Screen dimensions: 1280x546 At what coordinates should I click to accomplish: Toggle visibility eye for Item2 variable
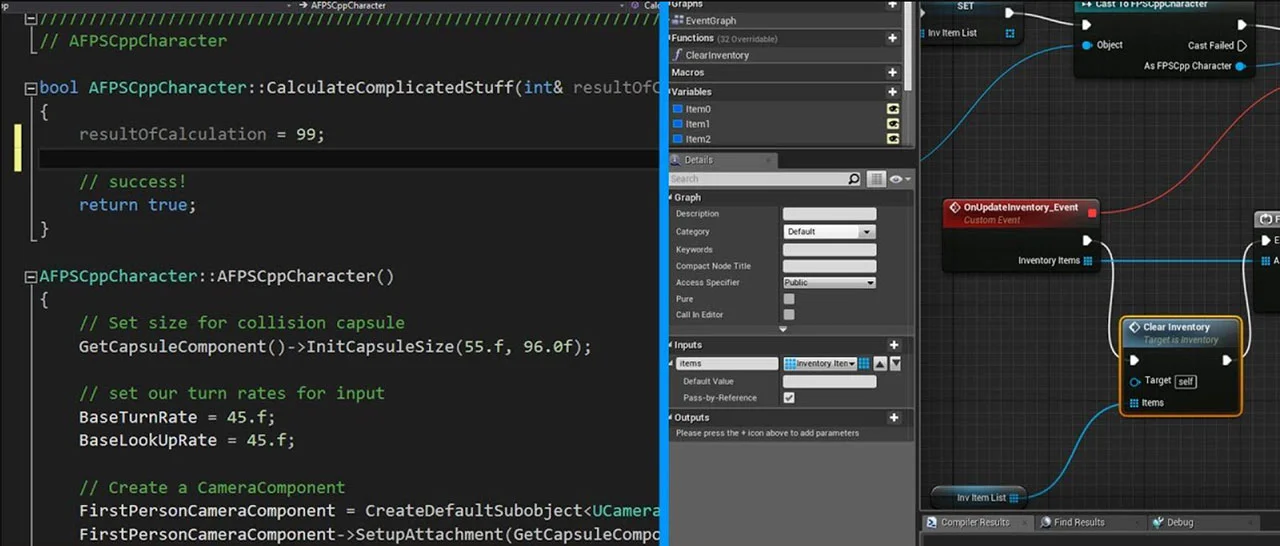click(893, 139)
